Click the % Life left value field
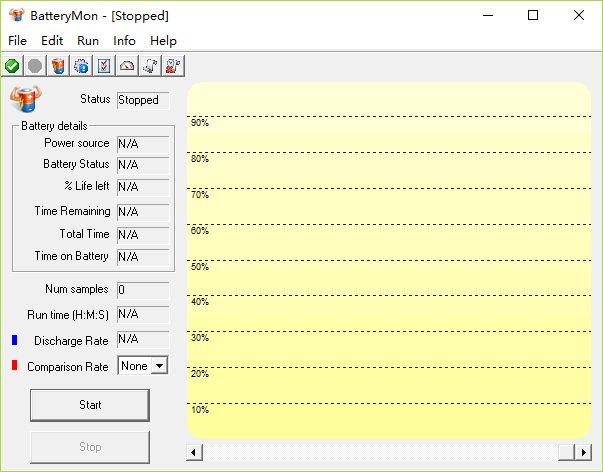The width and height of the screenshot is (603, 472). 143,187
